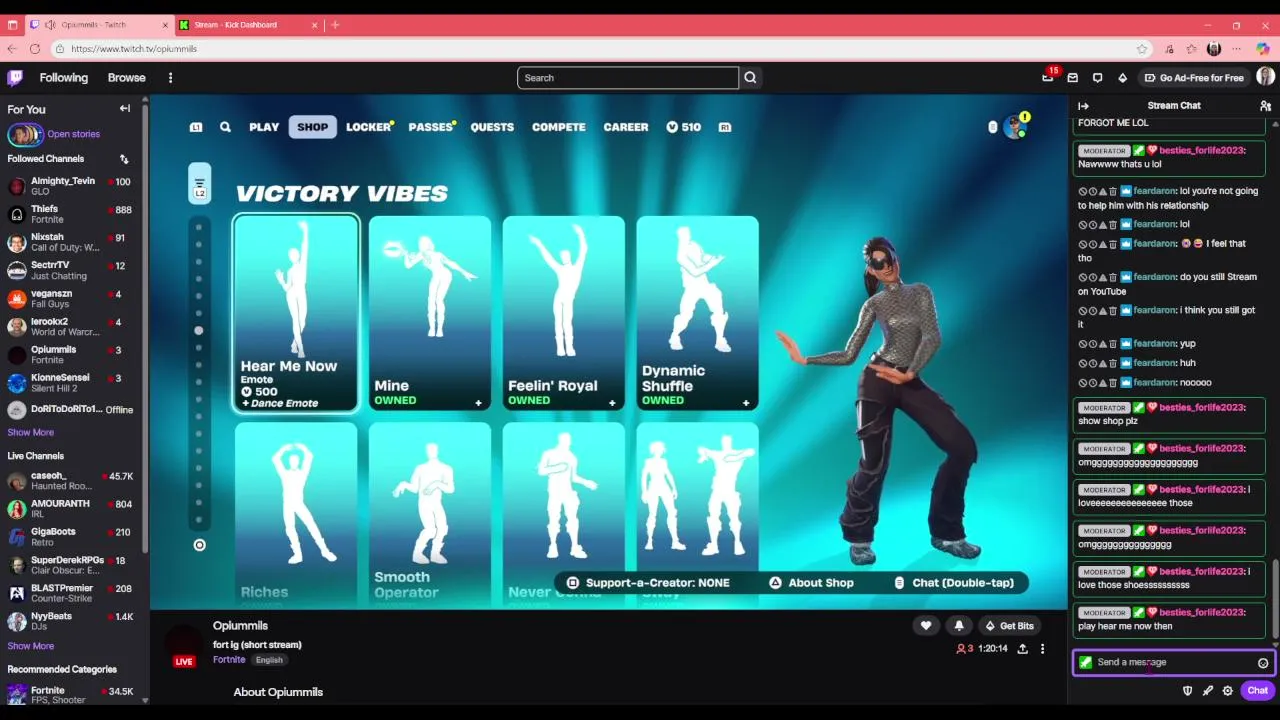Open the LOCKER tab

[x=368, y=127]
